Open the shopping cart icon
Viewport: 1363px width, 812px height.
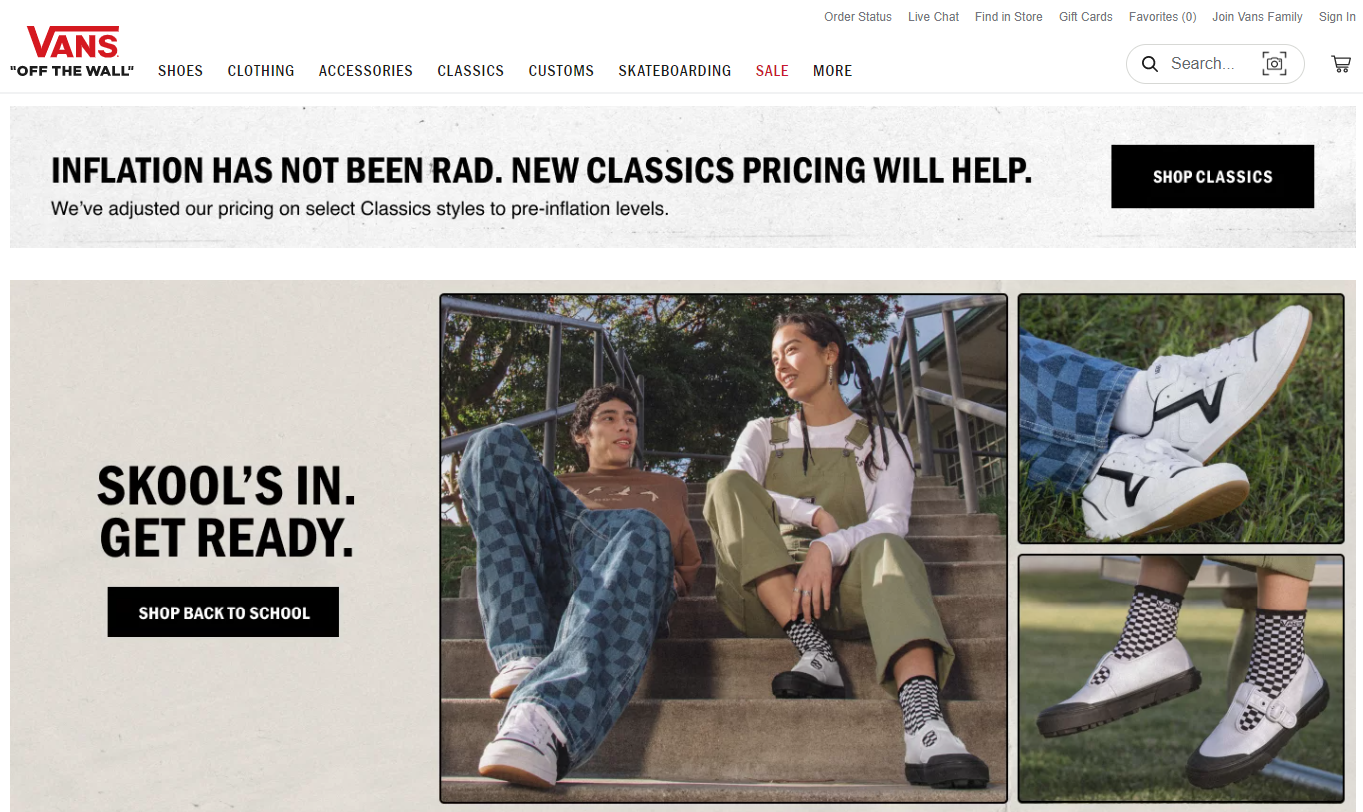[x=1341, y=64]
